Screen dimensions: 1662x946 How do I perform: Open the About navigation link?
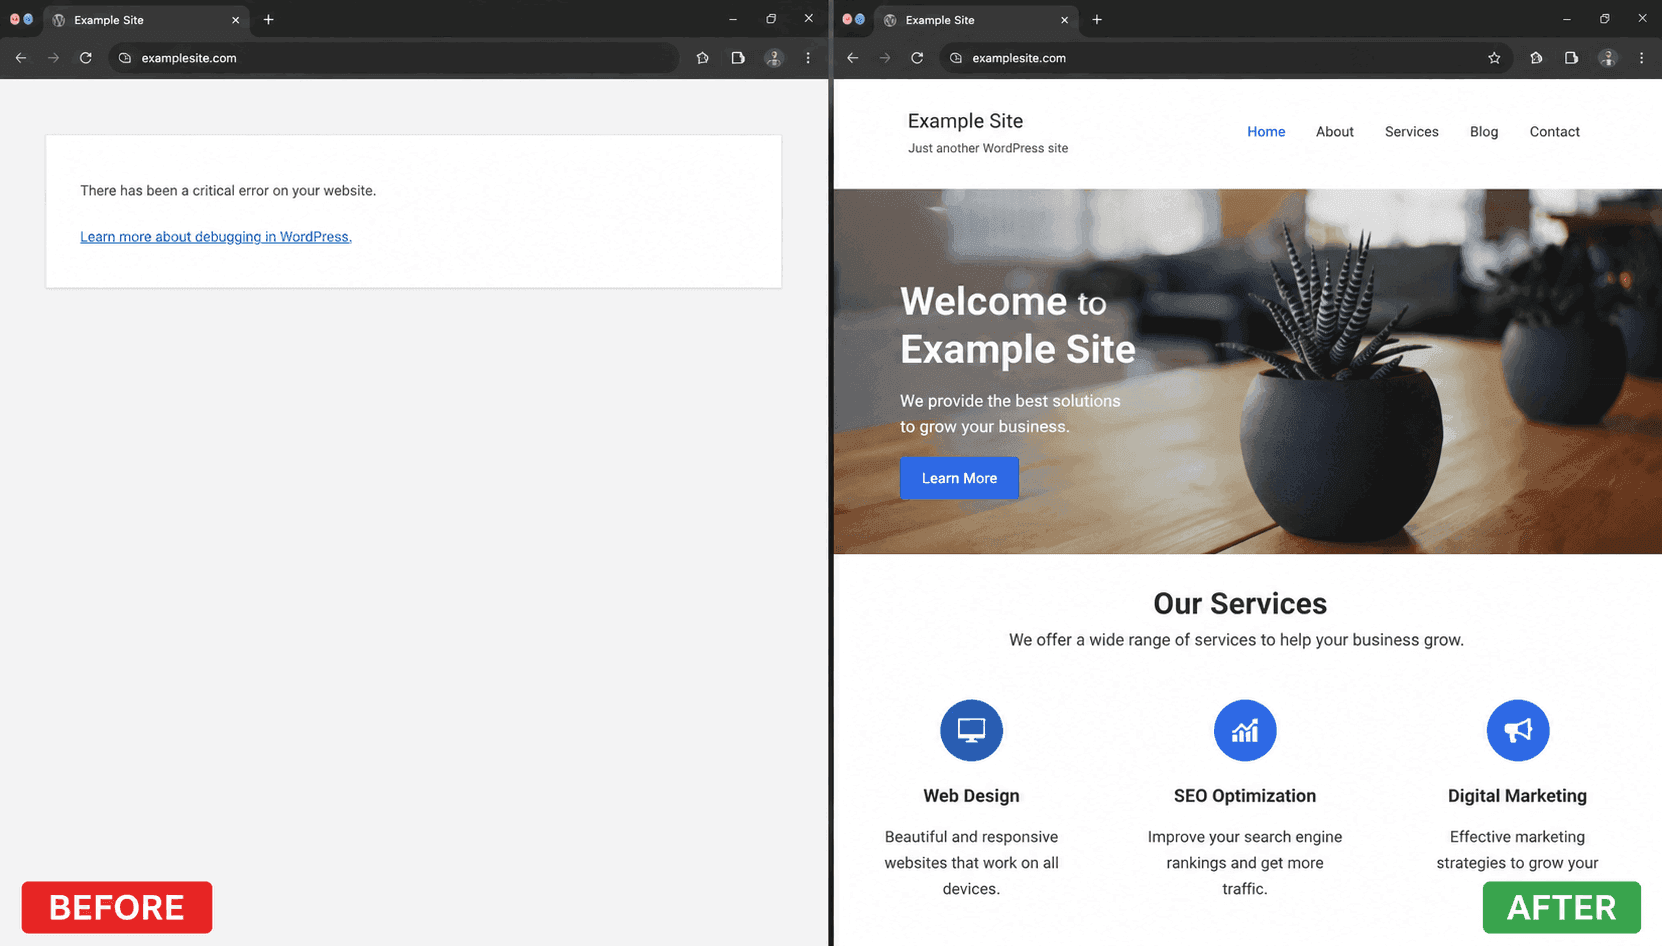[x=1334, y=131]
